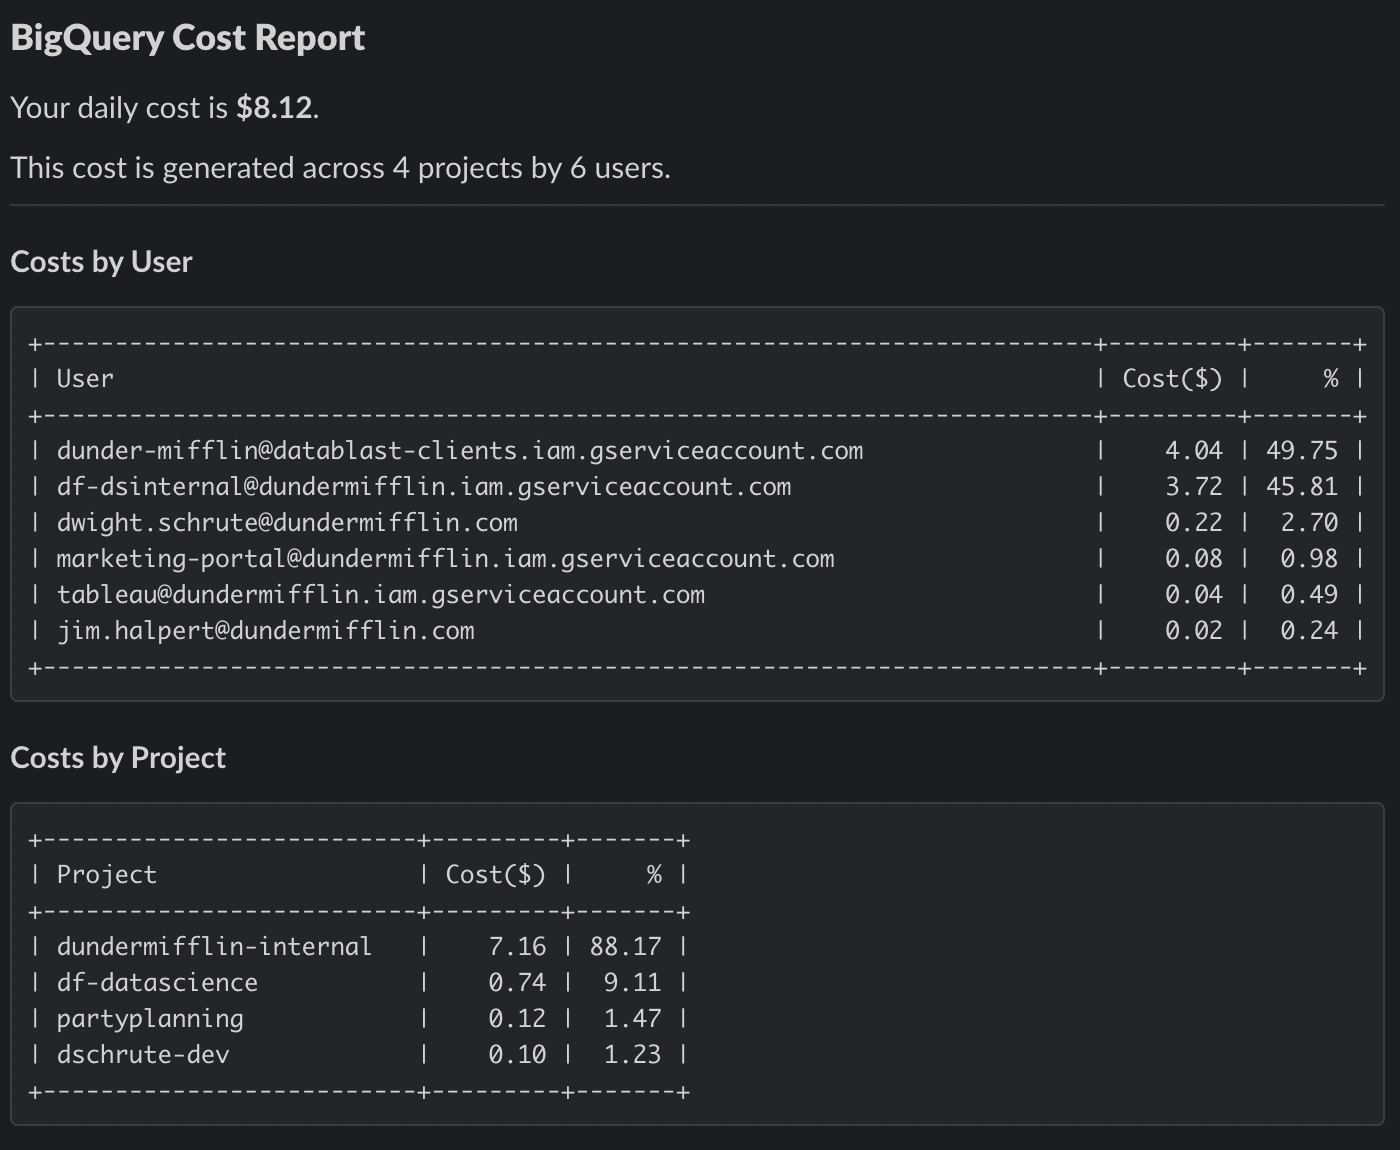The image size is (1400, 1150).
Task: Click dwight.schrute@dundermifflin.com in the user table
Action: tap(287, 522)
